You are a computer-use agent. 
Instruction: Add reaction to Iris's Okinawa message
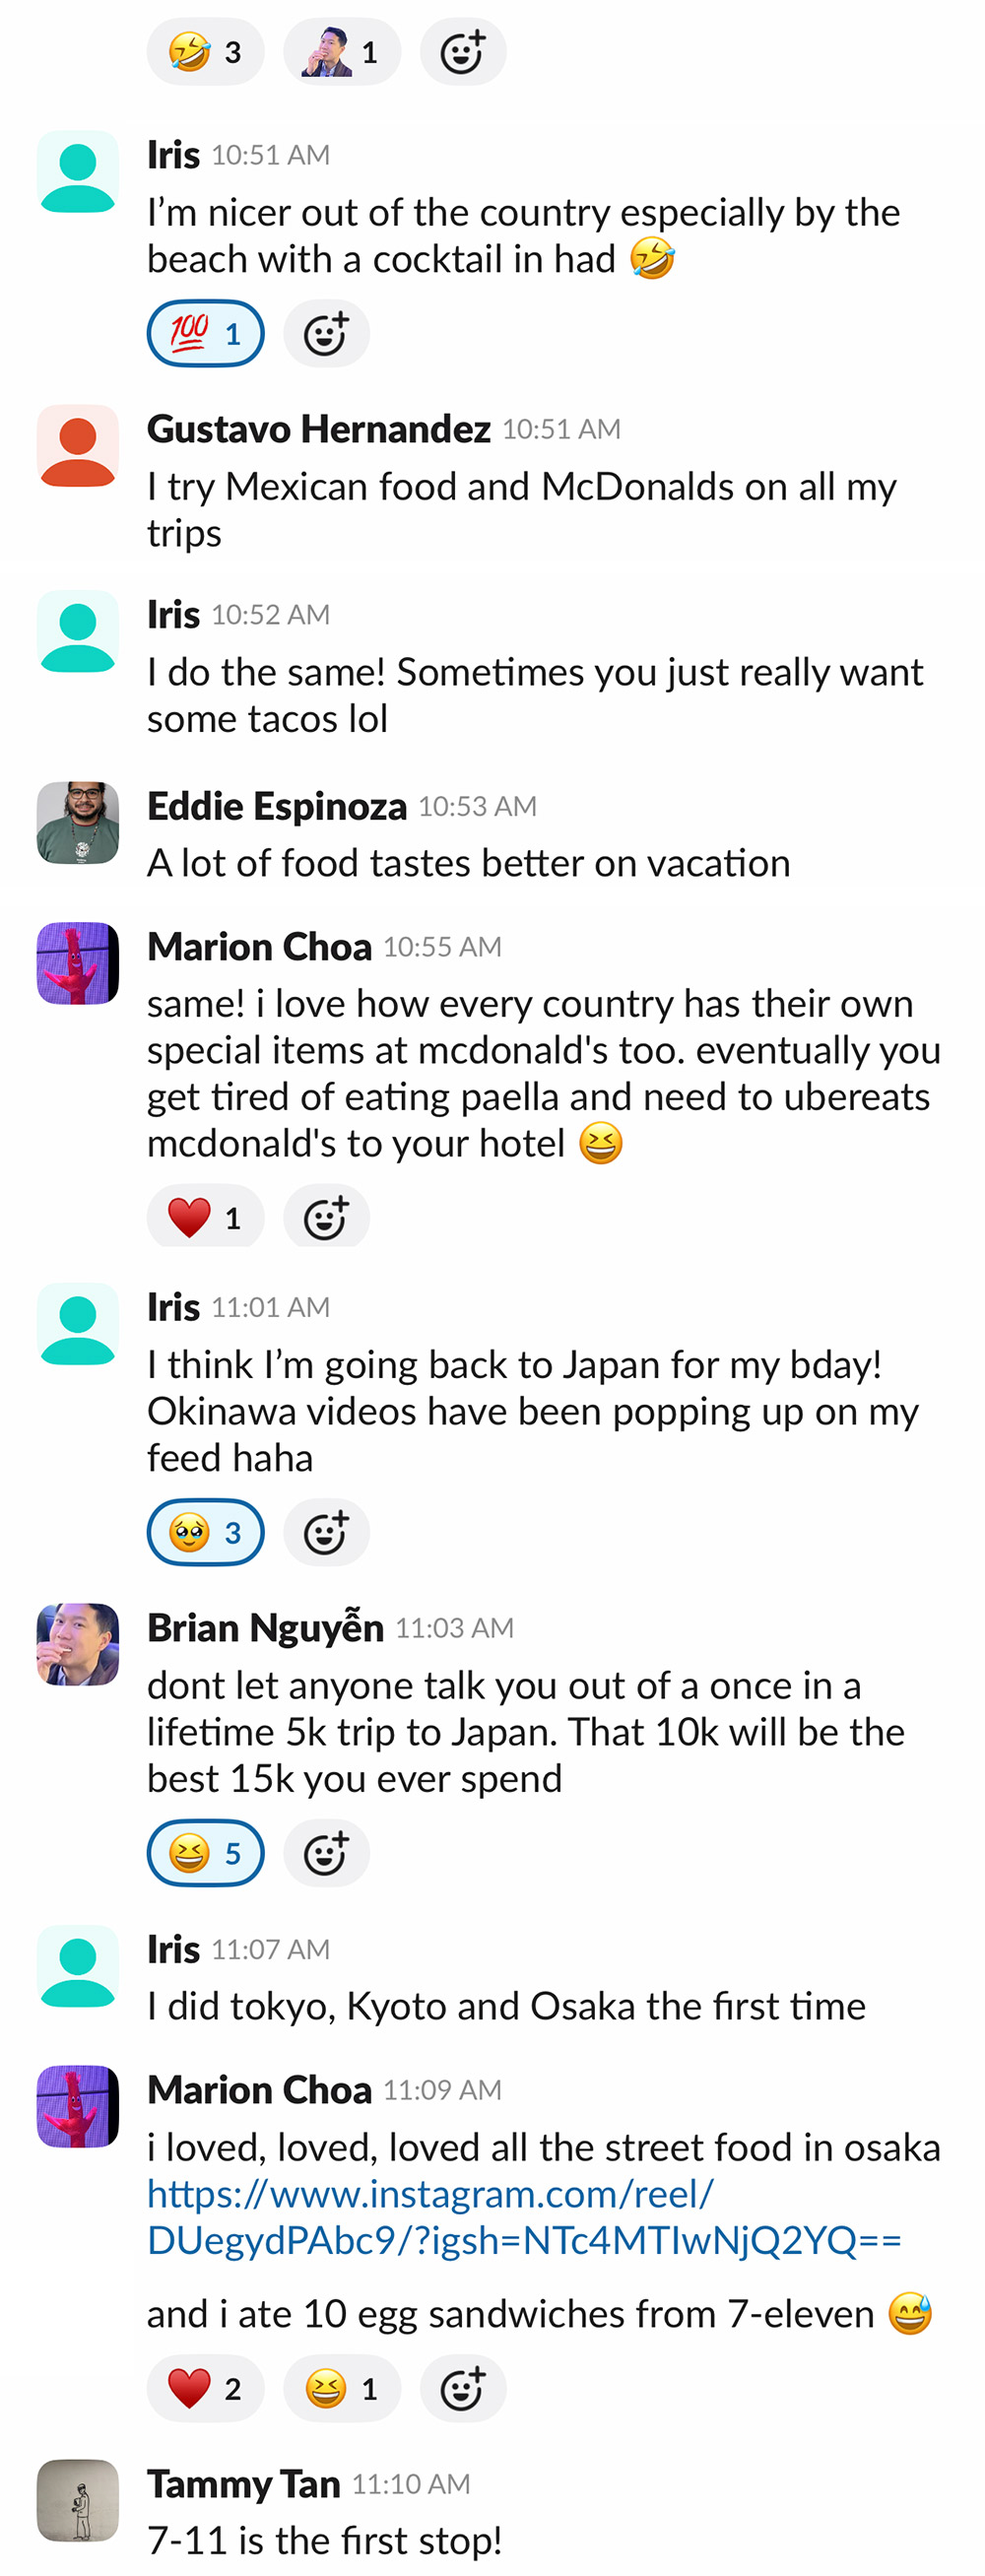(326, 1532)
